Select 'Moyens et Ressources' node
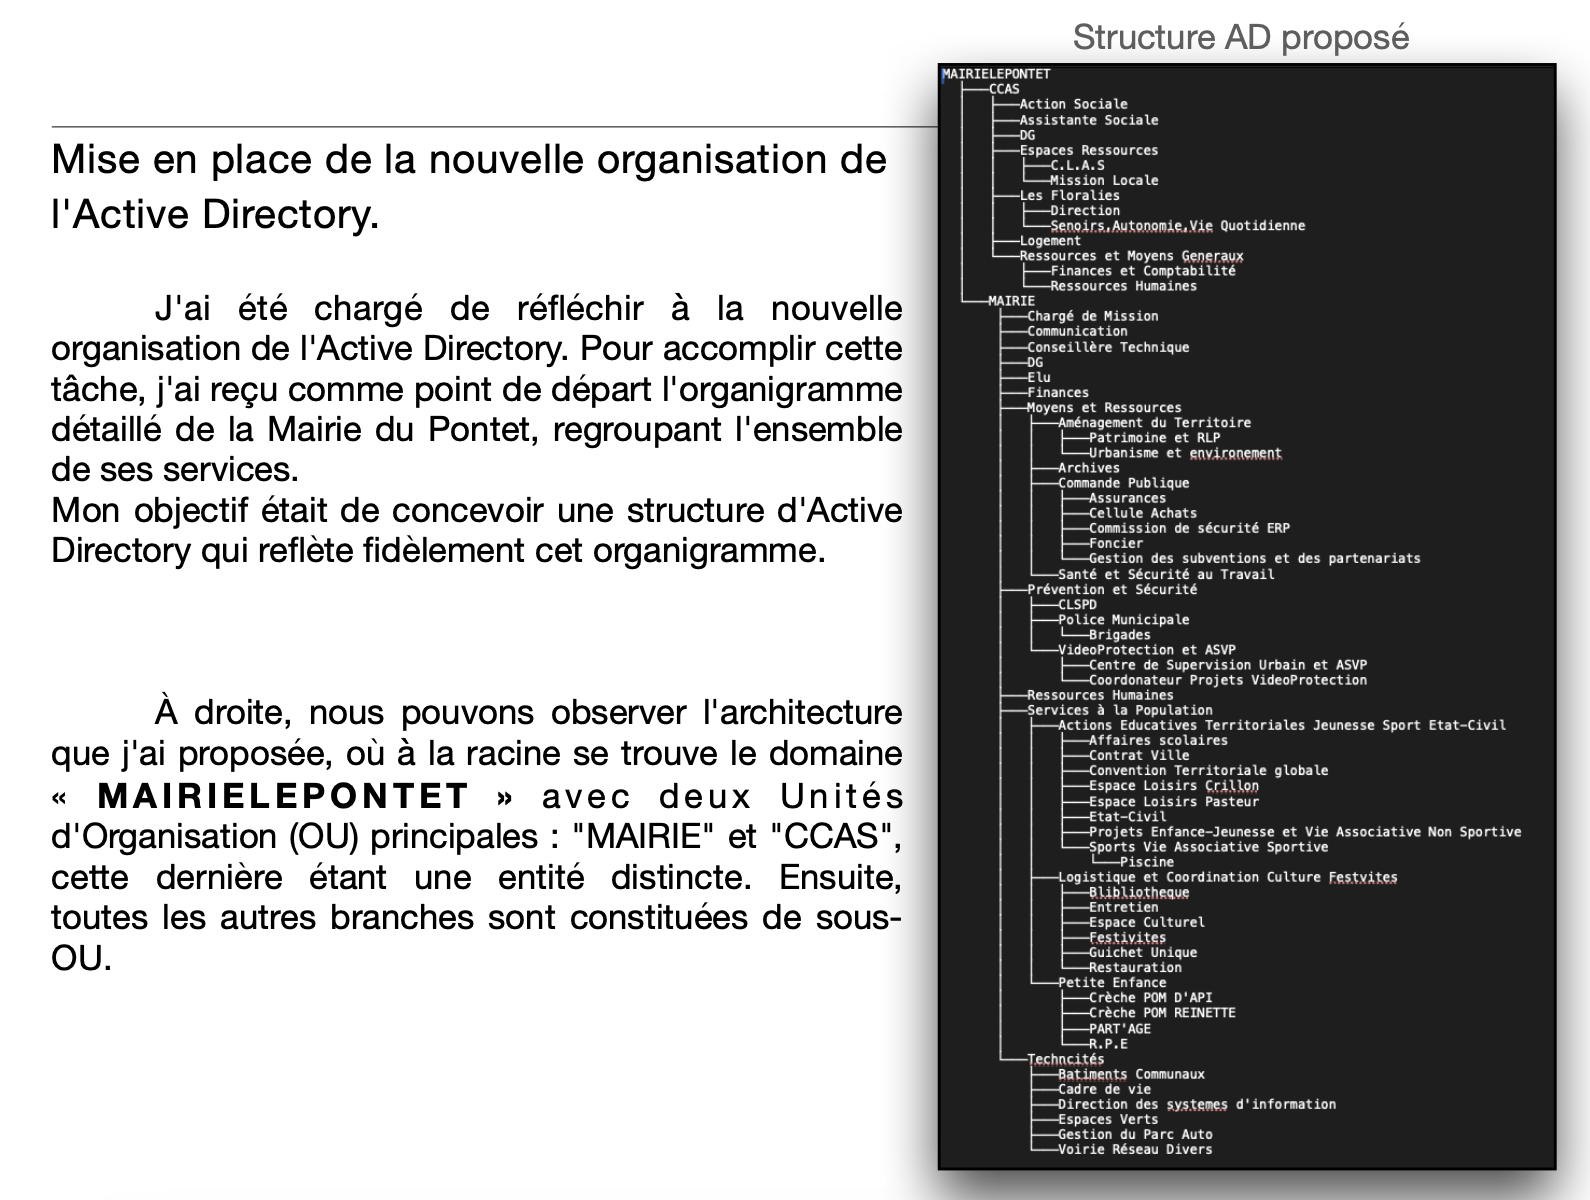Screen dimensions: 1590x1200 pyautogui.click(x=1104, y=408)
